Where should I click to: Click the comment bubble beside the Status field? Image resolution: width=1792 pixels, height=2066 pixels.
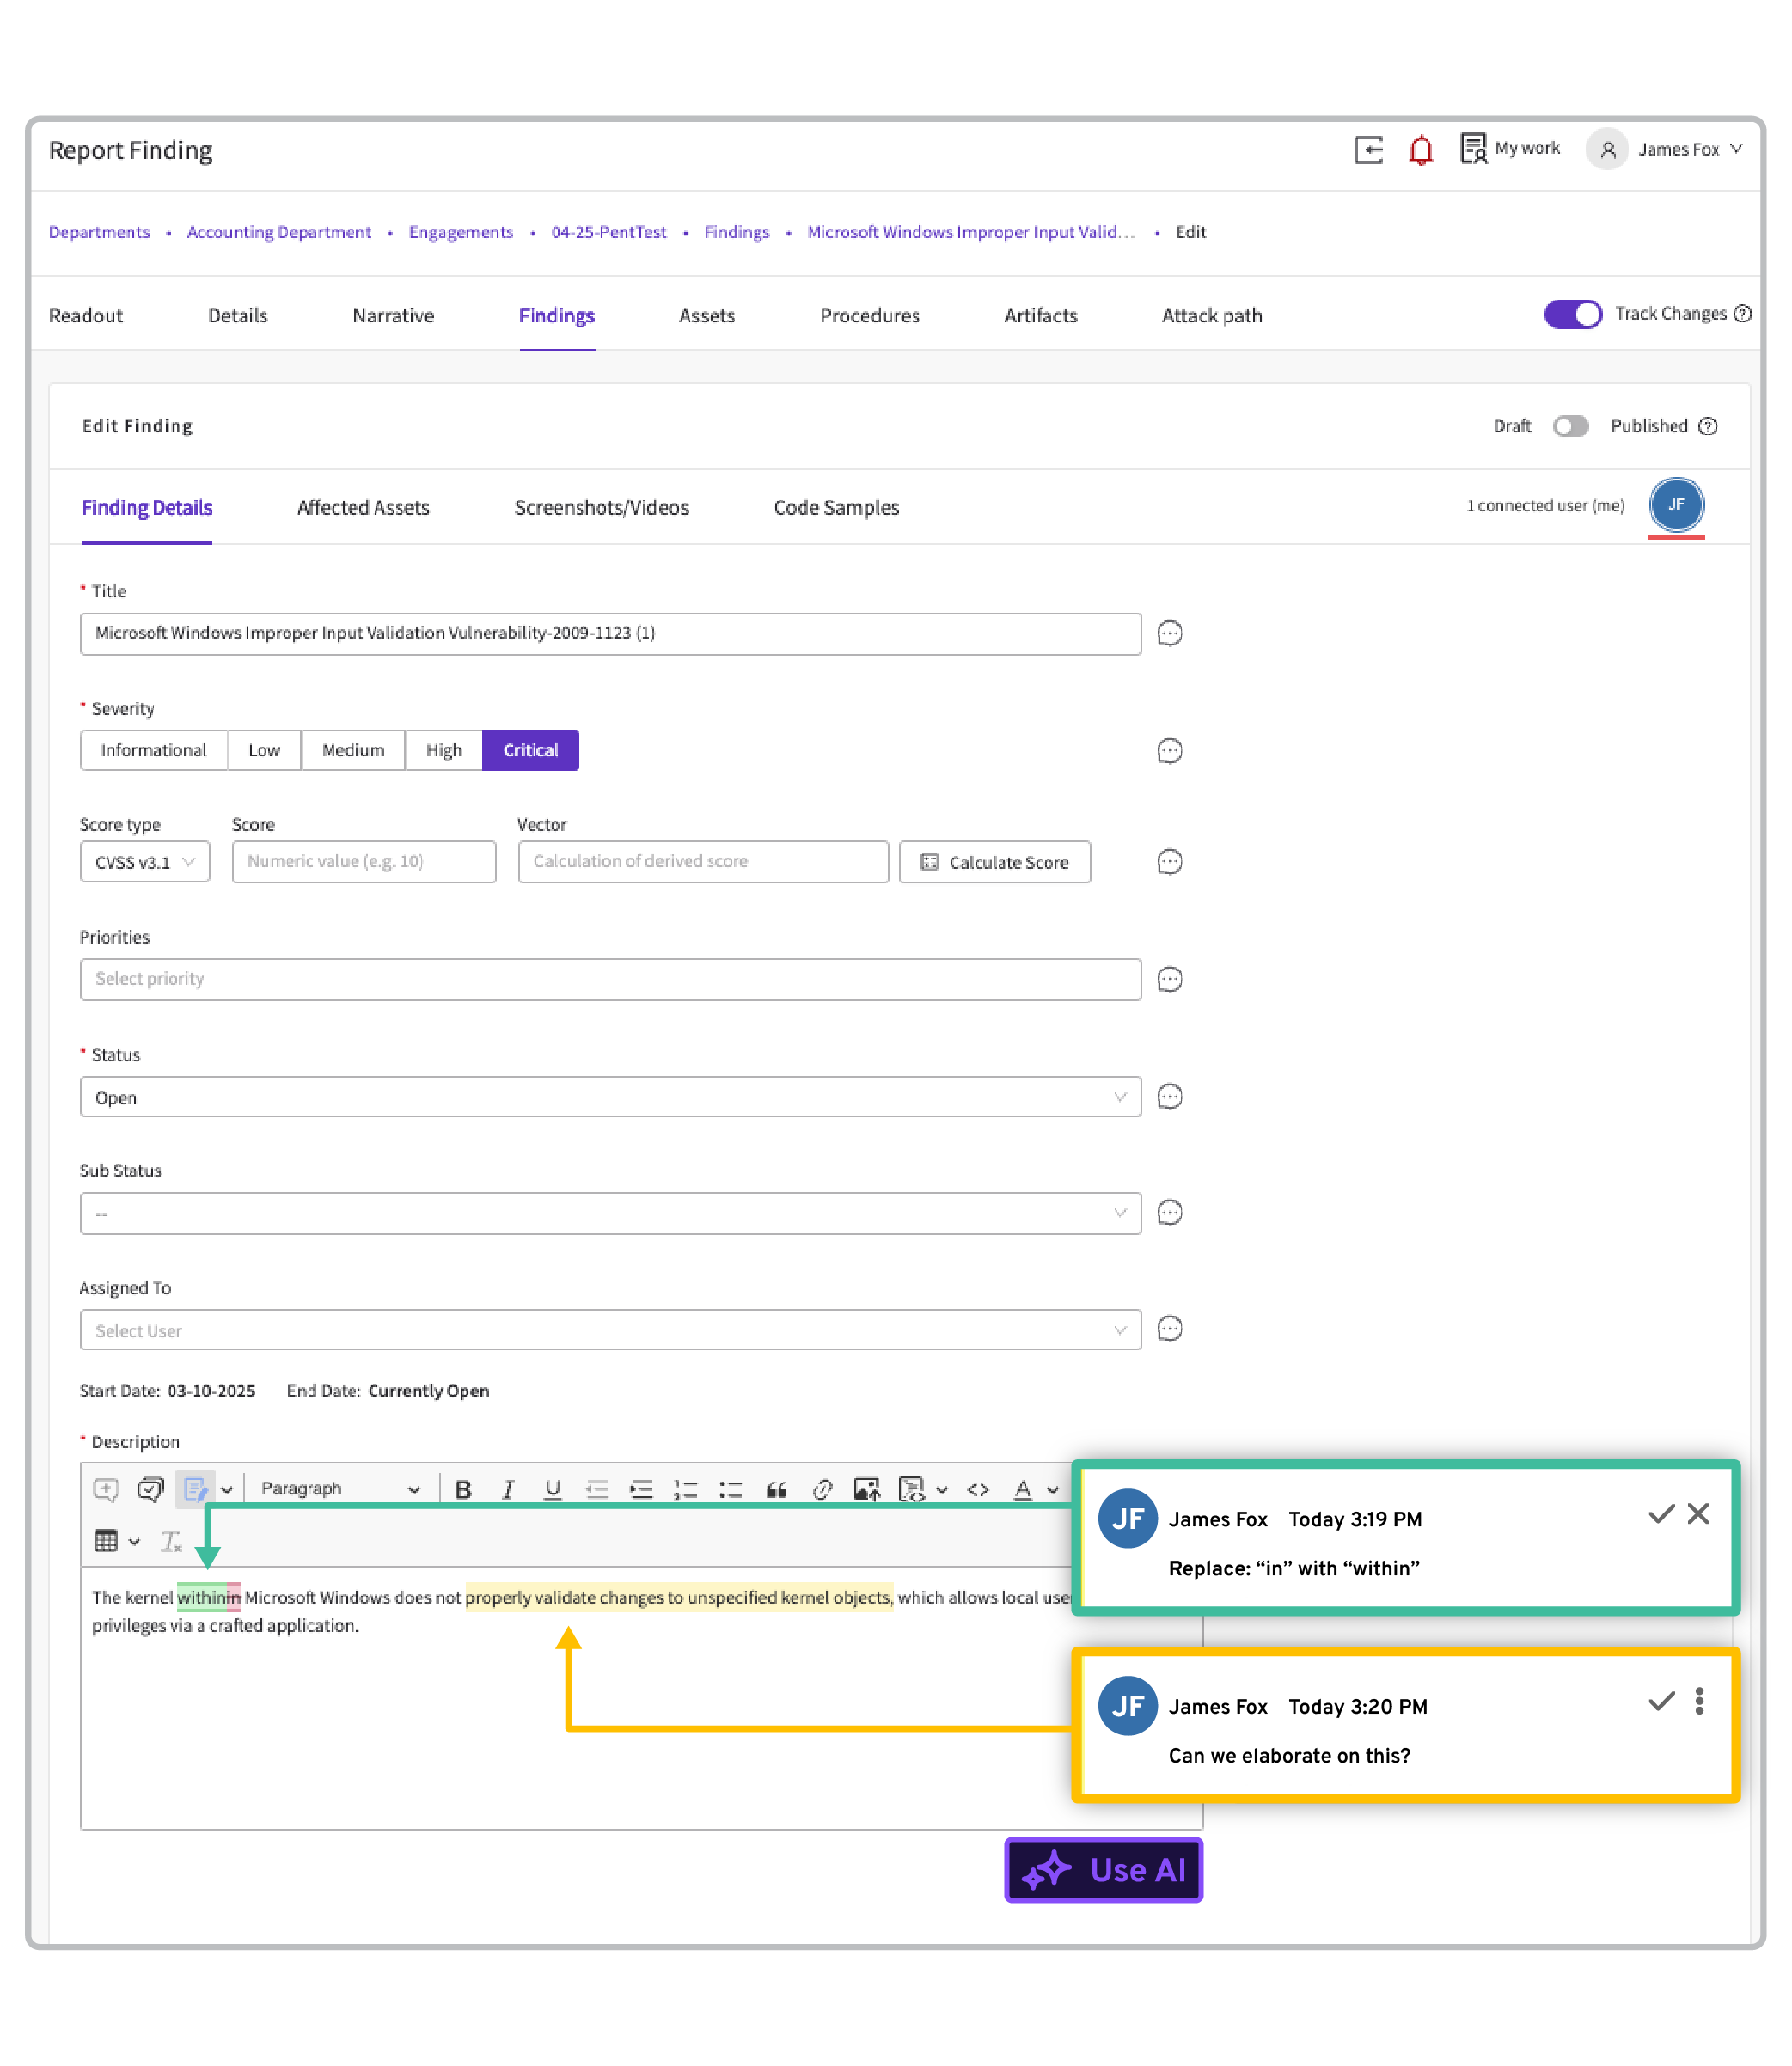tap(1169, 1096)
